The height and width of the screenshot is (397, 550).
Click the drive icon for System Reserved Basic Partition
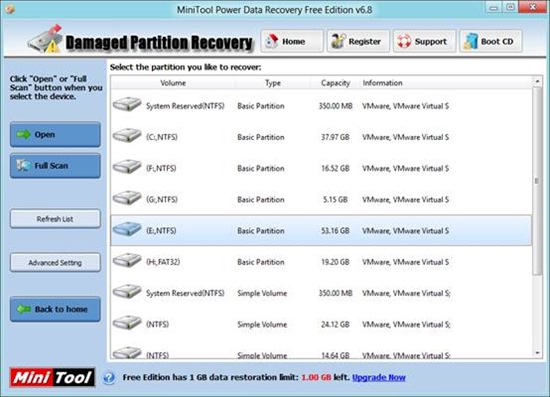click(127, 105)
